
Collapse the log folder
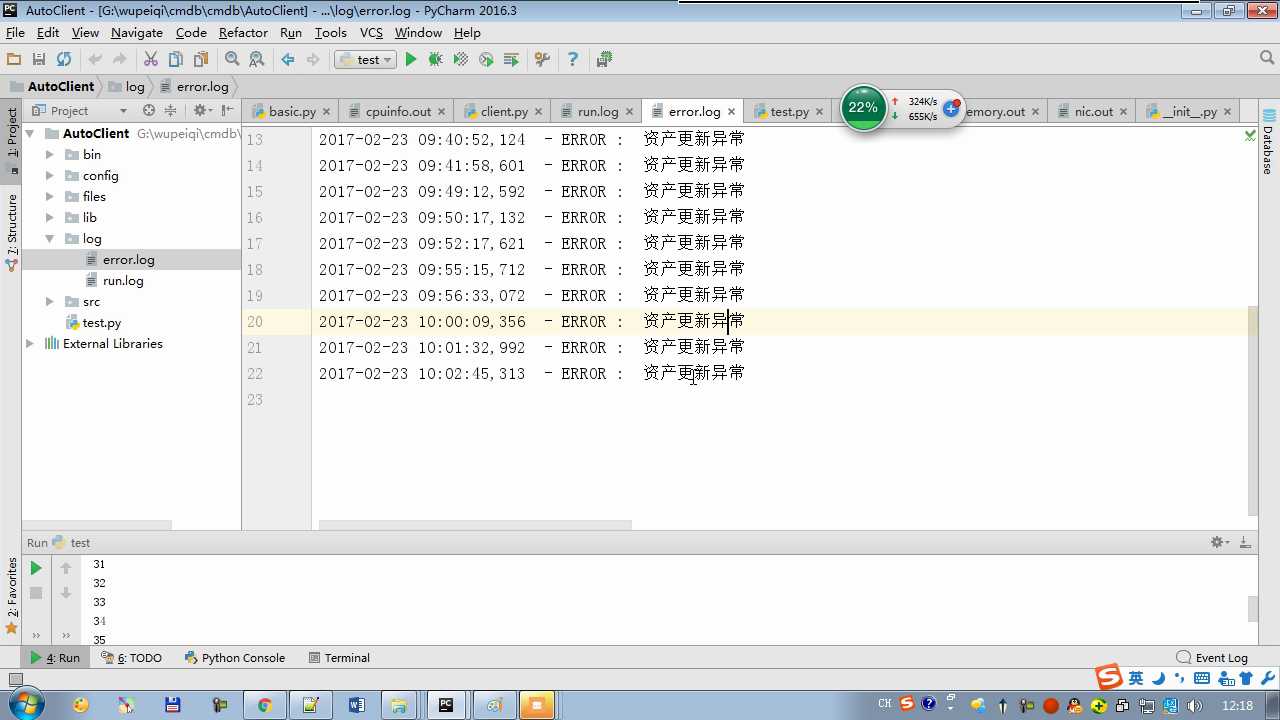(x=50, y=238)
